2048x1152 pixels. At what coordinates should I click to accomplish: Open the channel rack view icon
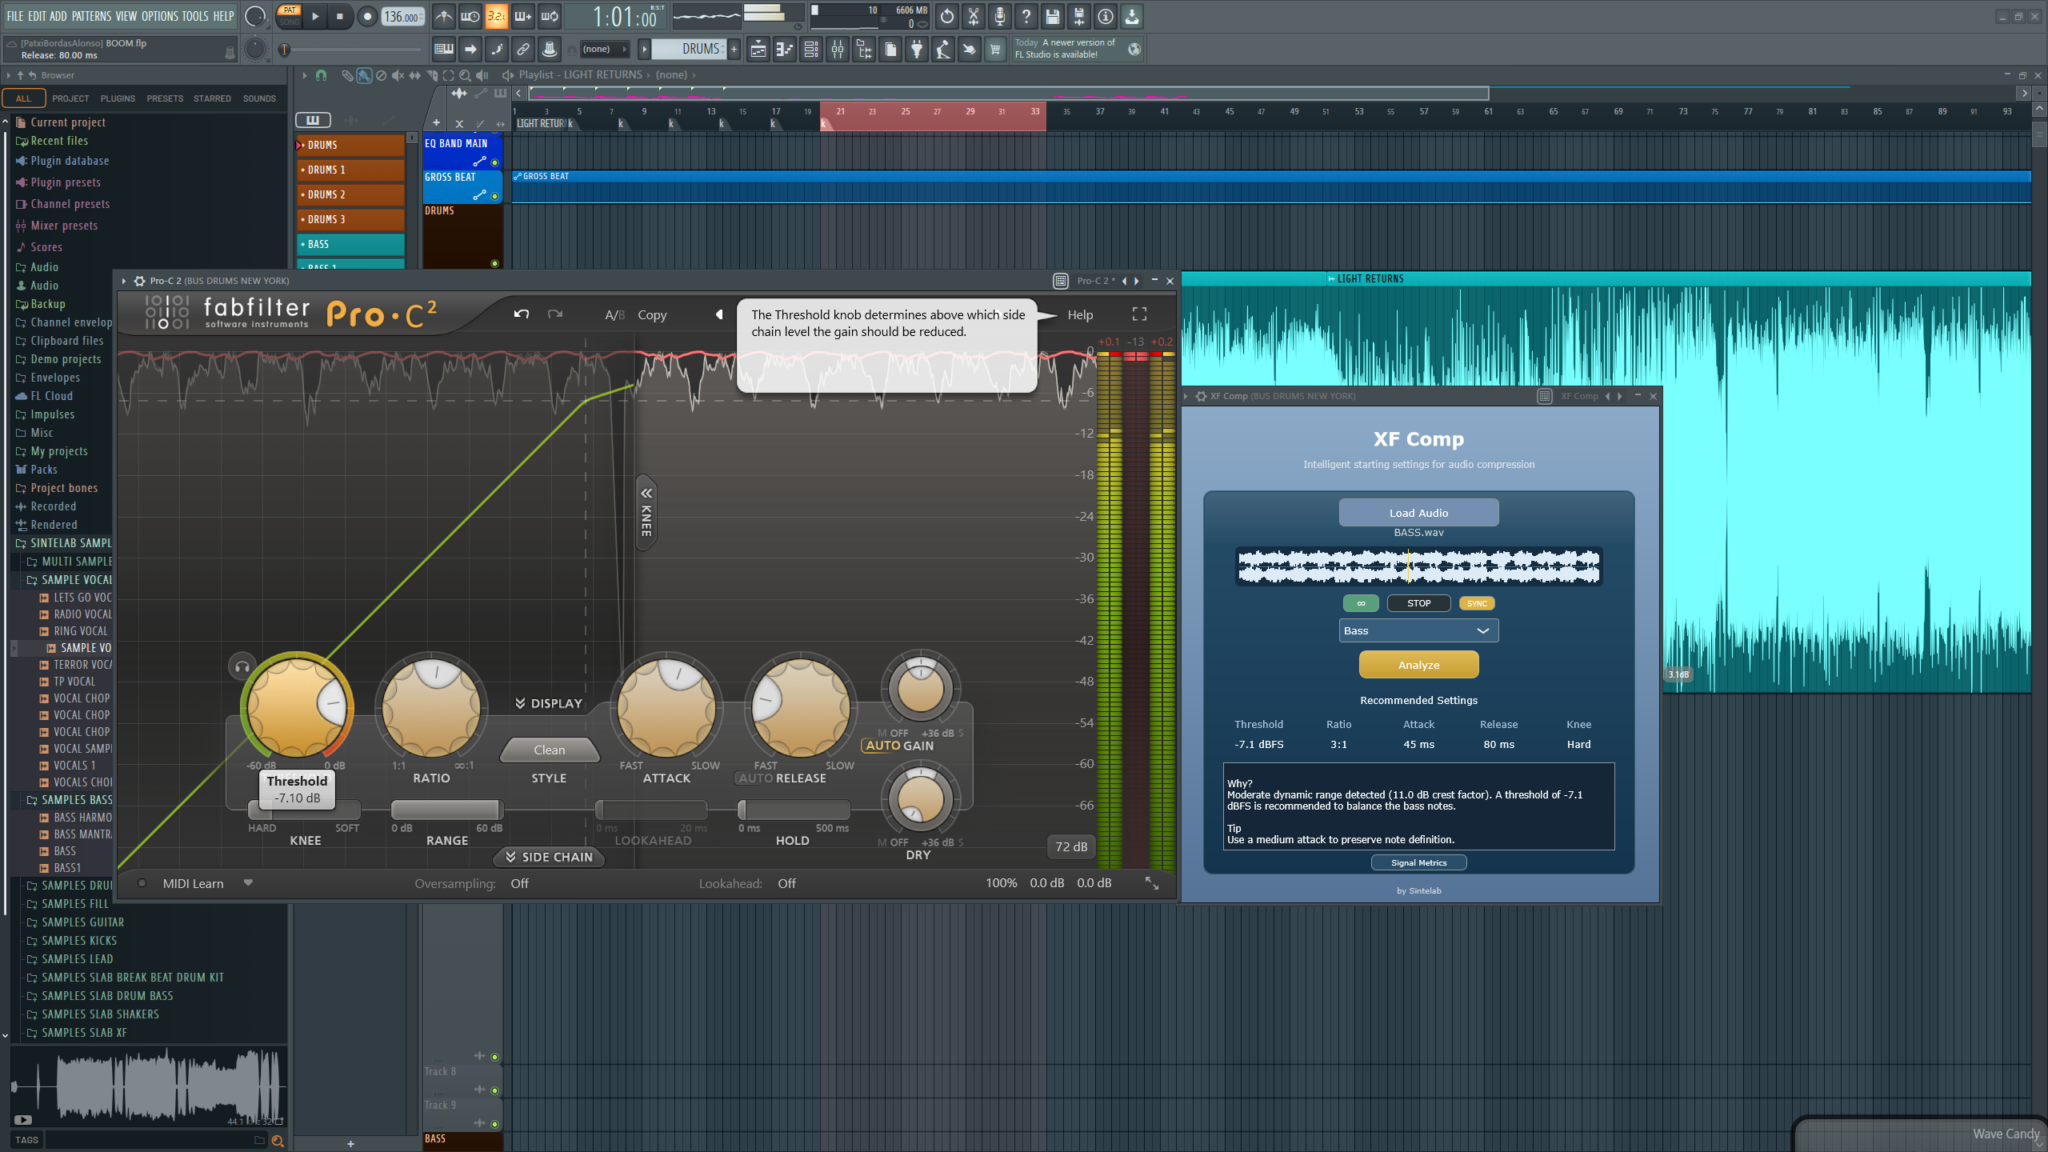pos(811,49)
